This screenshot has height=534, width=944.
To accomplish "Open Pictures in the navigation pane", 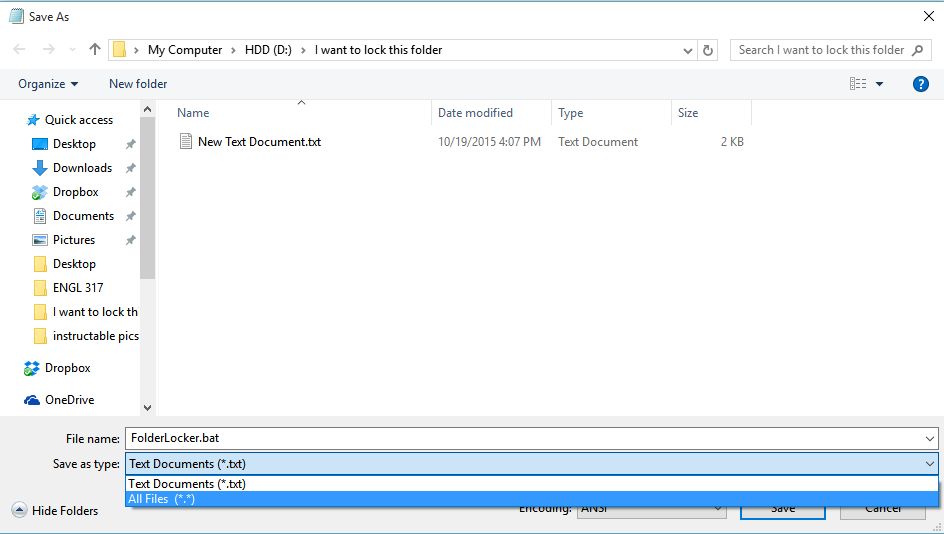I will (73, 240).
